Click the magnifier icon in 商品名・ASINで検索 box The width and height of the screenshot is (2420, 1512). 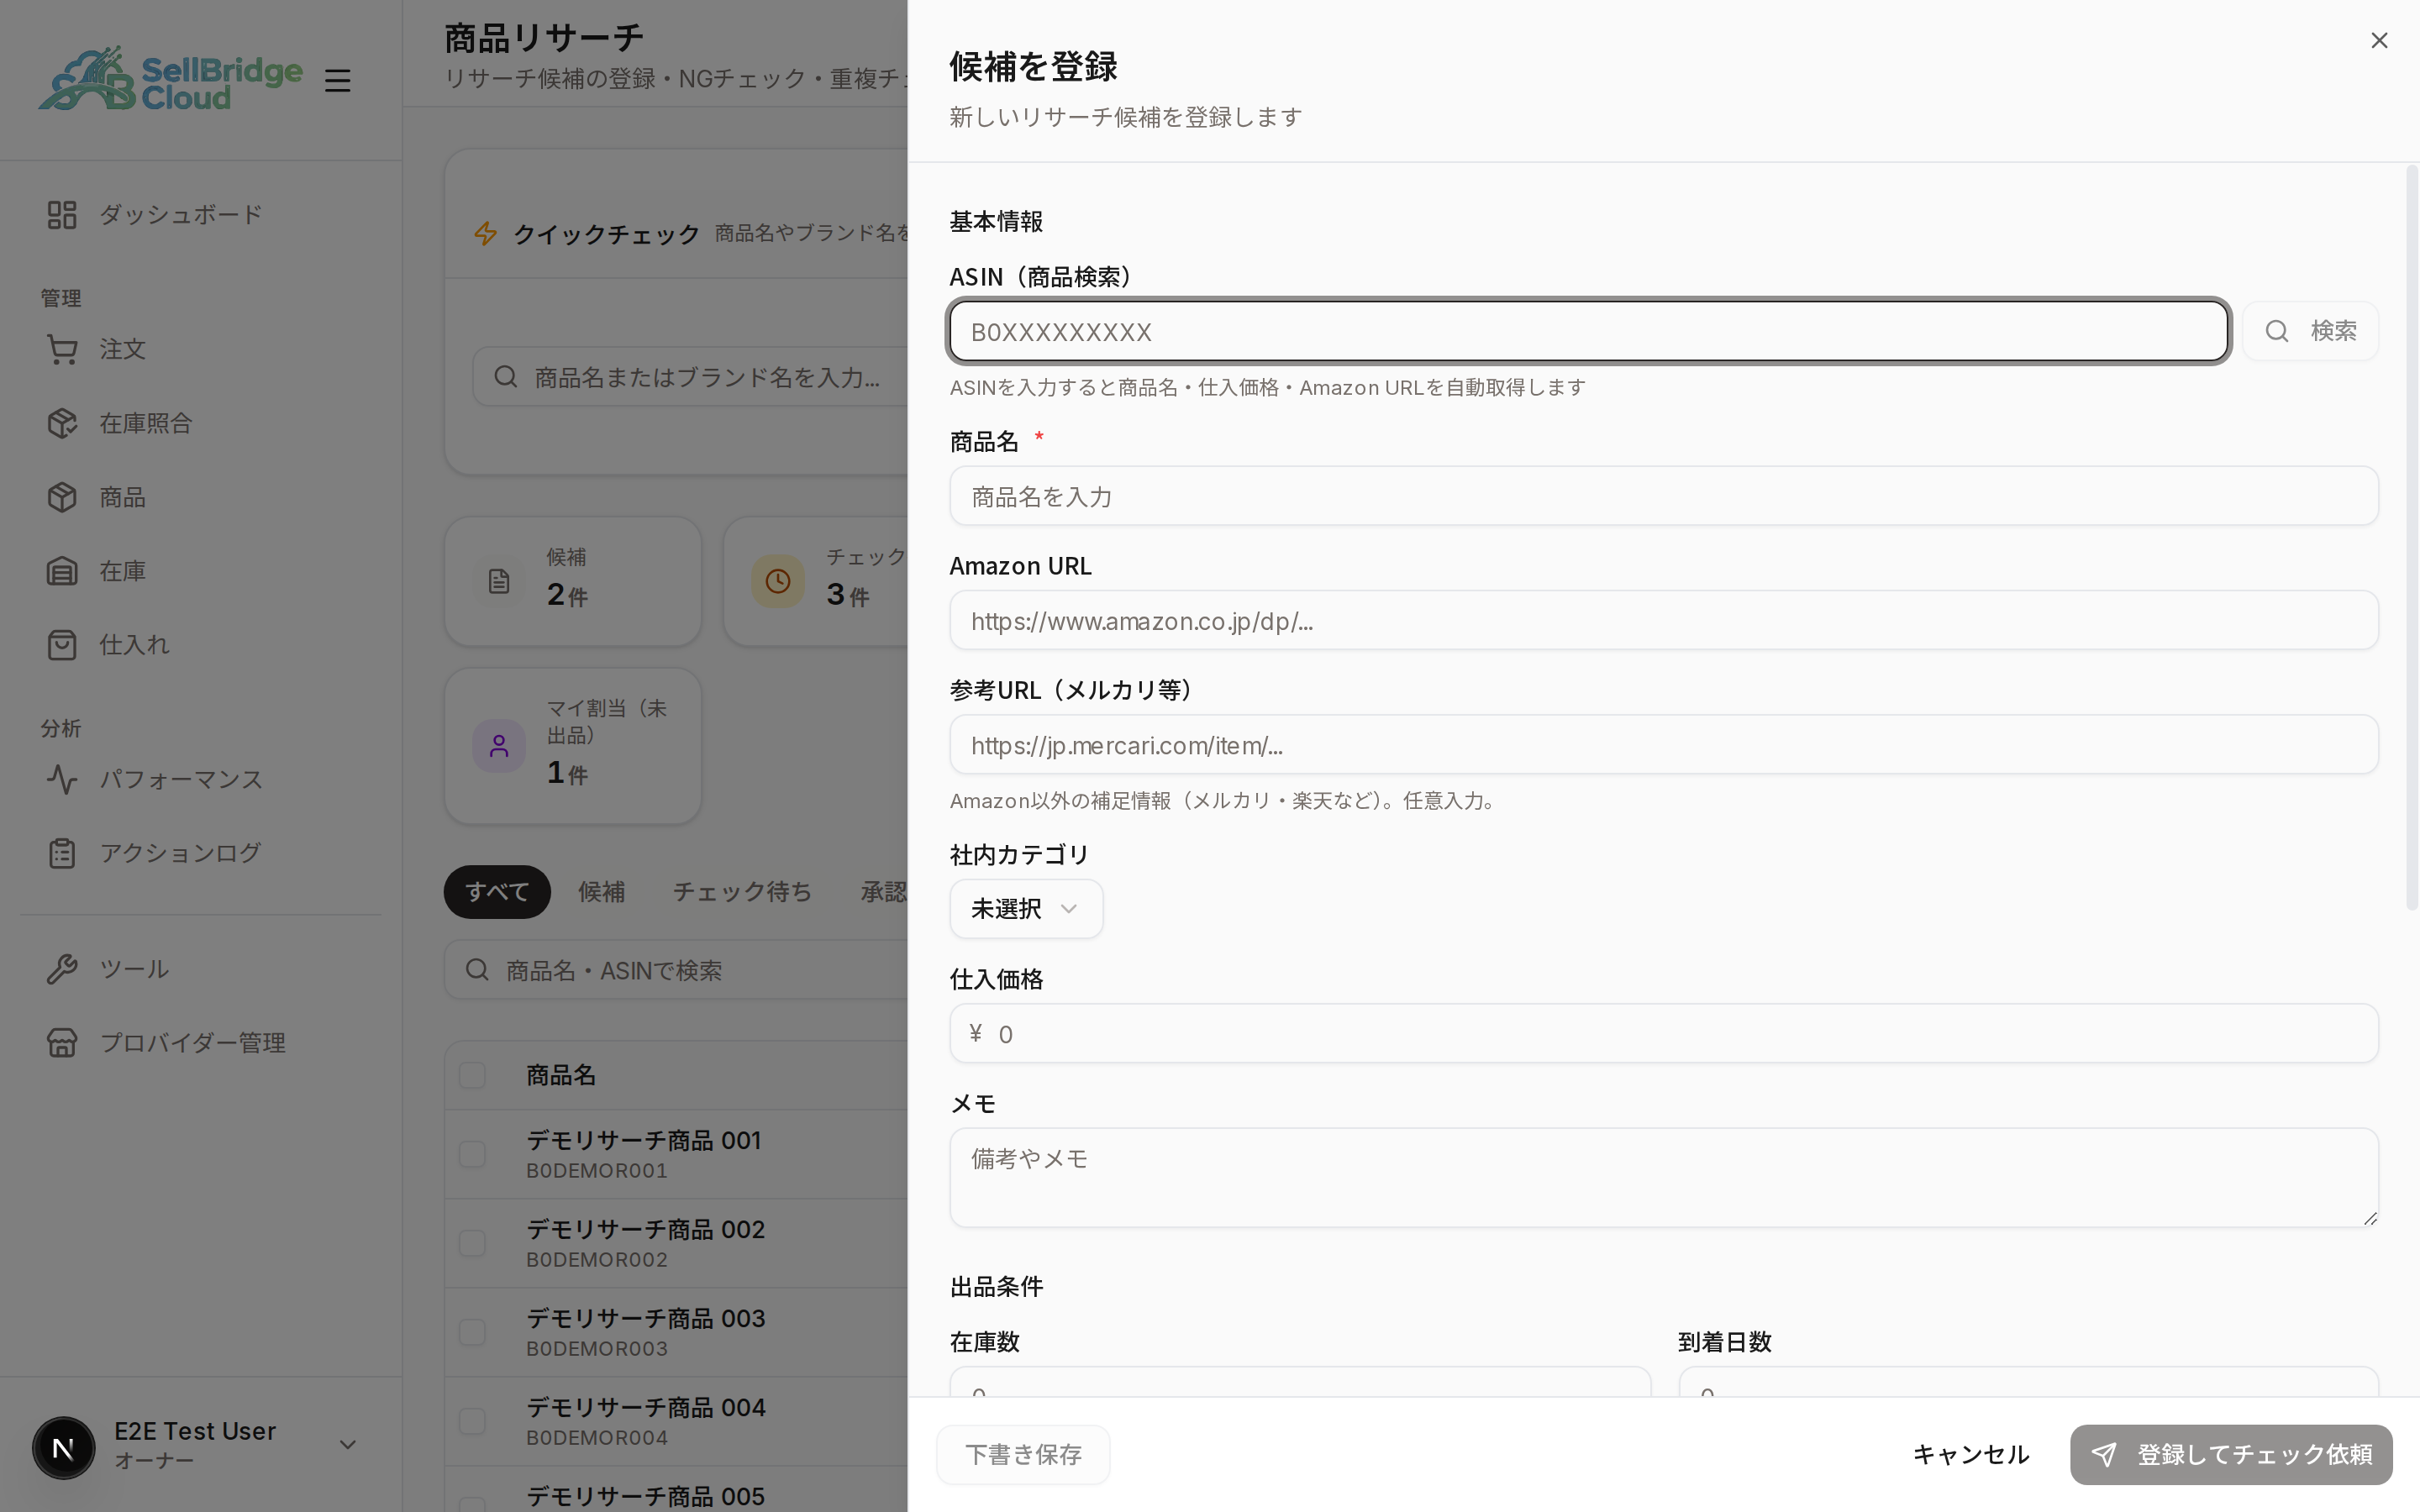point(477,970)
